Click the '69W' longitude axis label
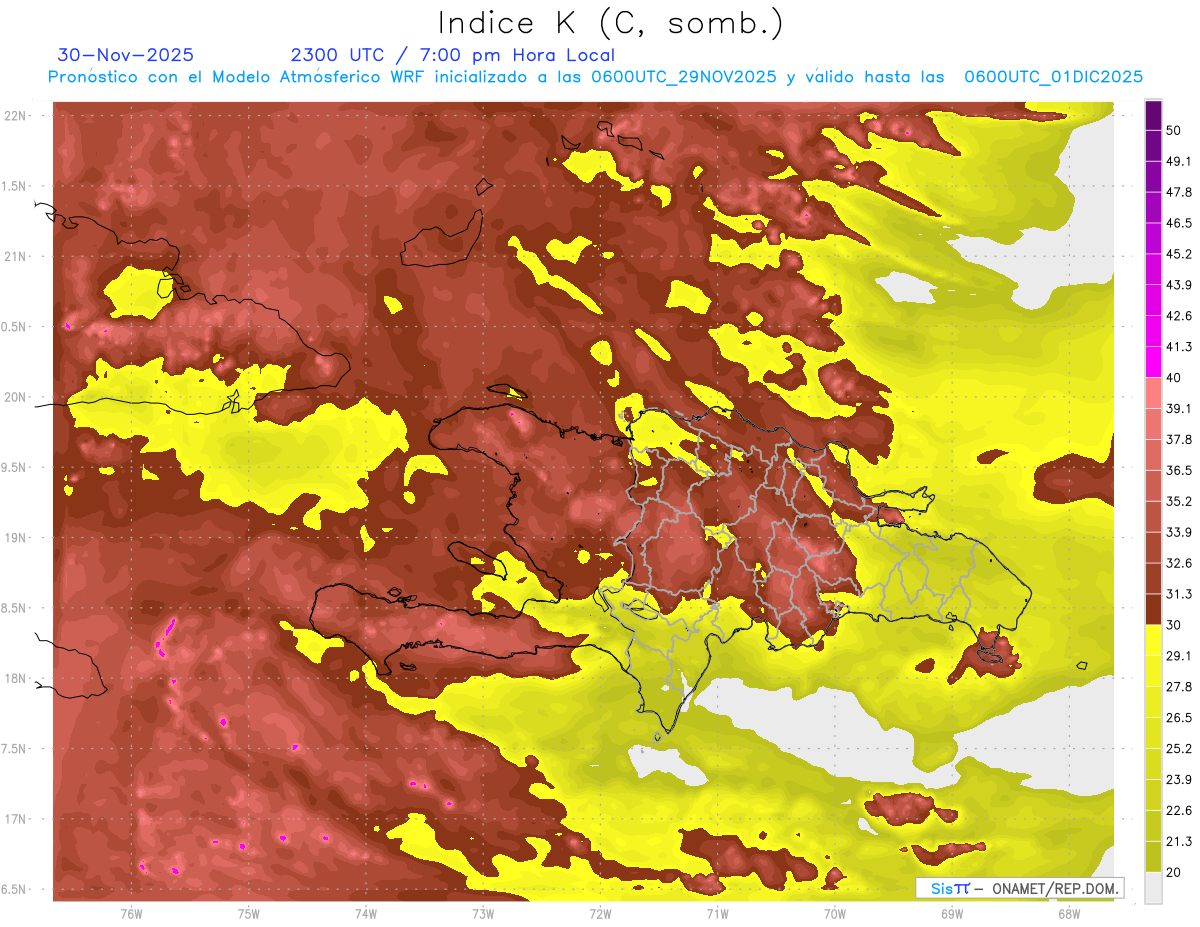This screenshot has height=927, width=1200. click(x=951, y=914)
